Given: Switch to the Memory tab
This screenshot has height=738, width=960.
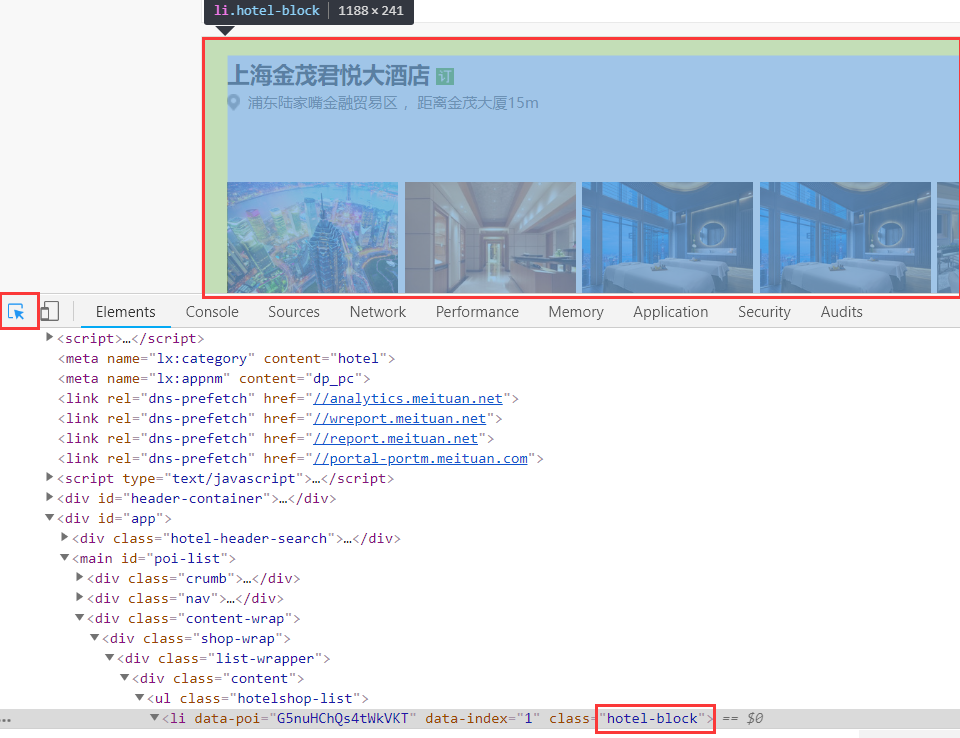Looking at the screenshot, I should click(576, 312).
